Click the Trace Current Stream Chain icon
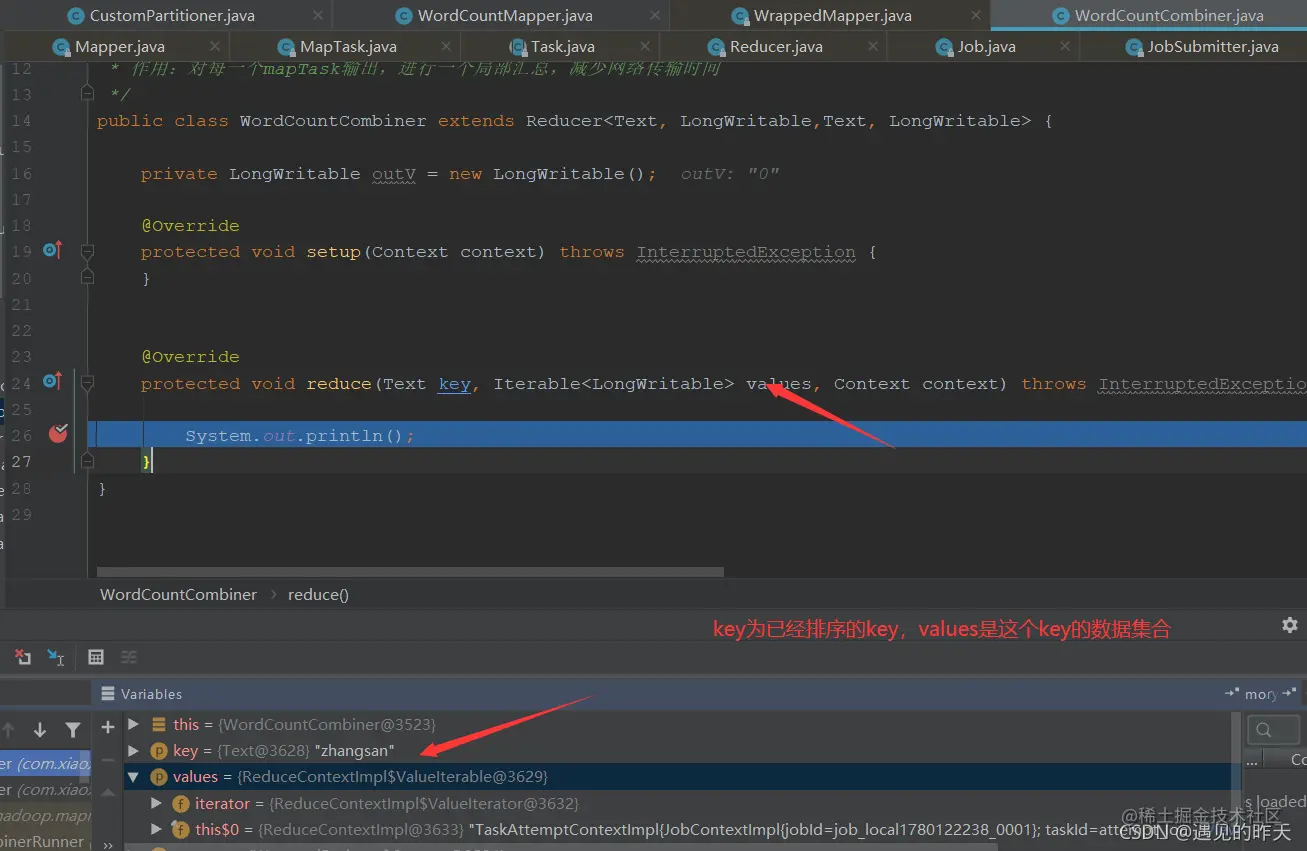 pos(129,657)
